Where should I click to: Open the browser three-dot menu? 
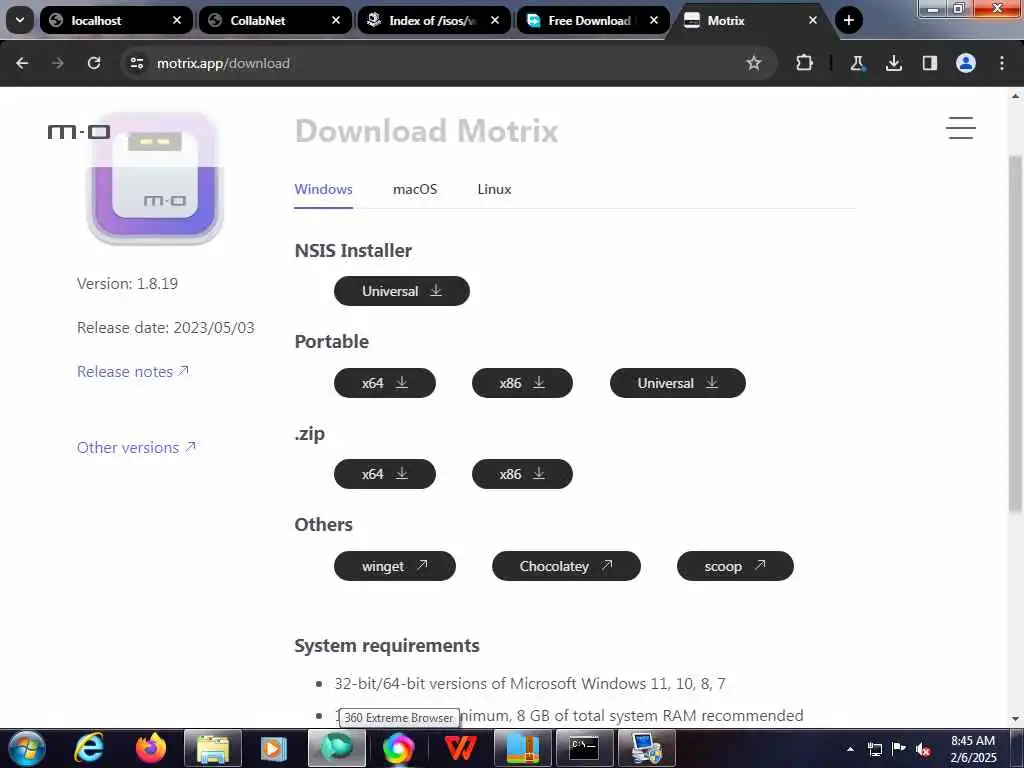click(x=1002, y=63)
